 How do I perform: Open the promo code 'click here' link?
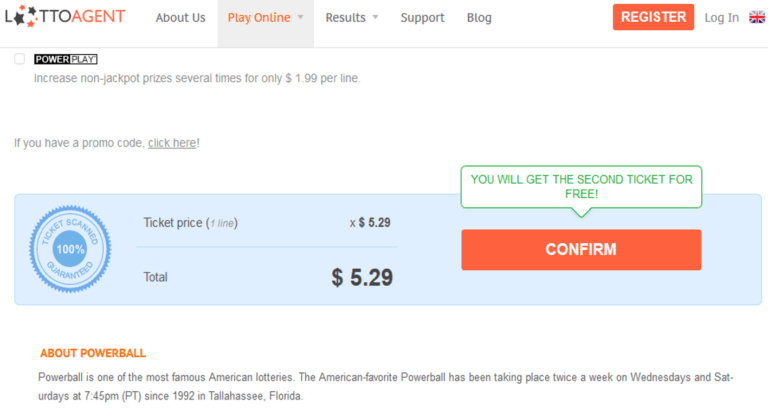172,143
